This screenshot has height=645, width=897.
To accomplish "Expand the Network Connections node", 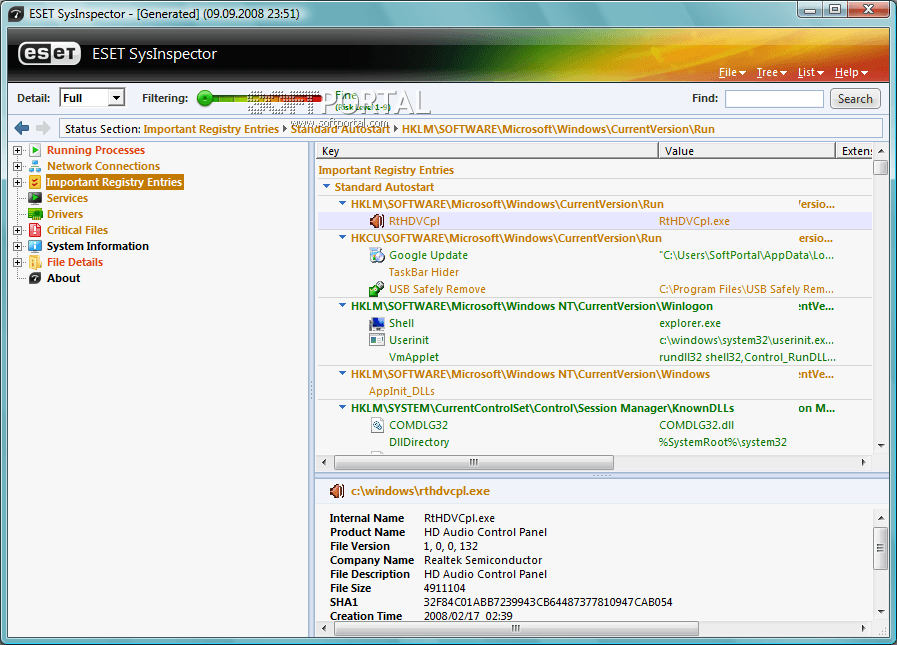I will (18, 167).
